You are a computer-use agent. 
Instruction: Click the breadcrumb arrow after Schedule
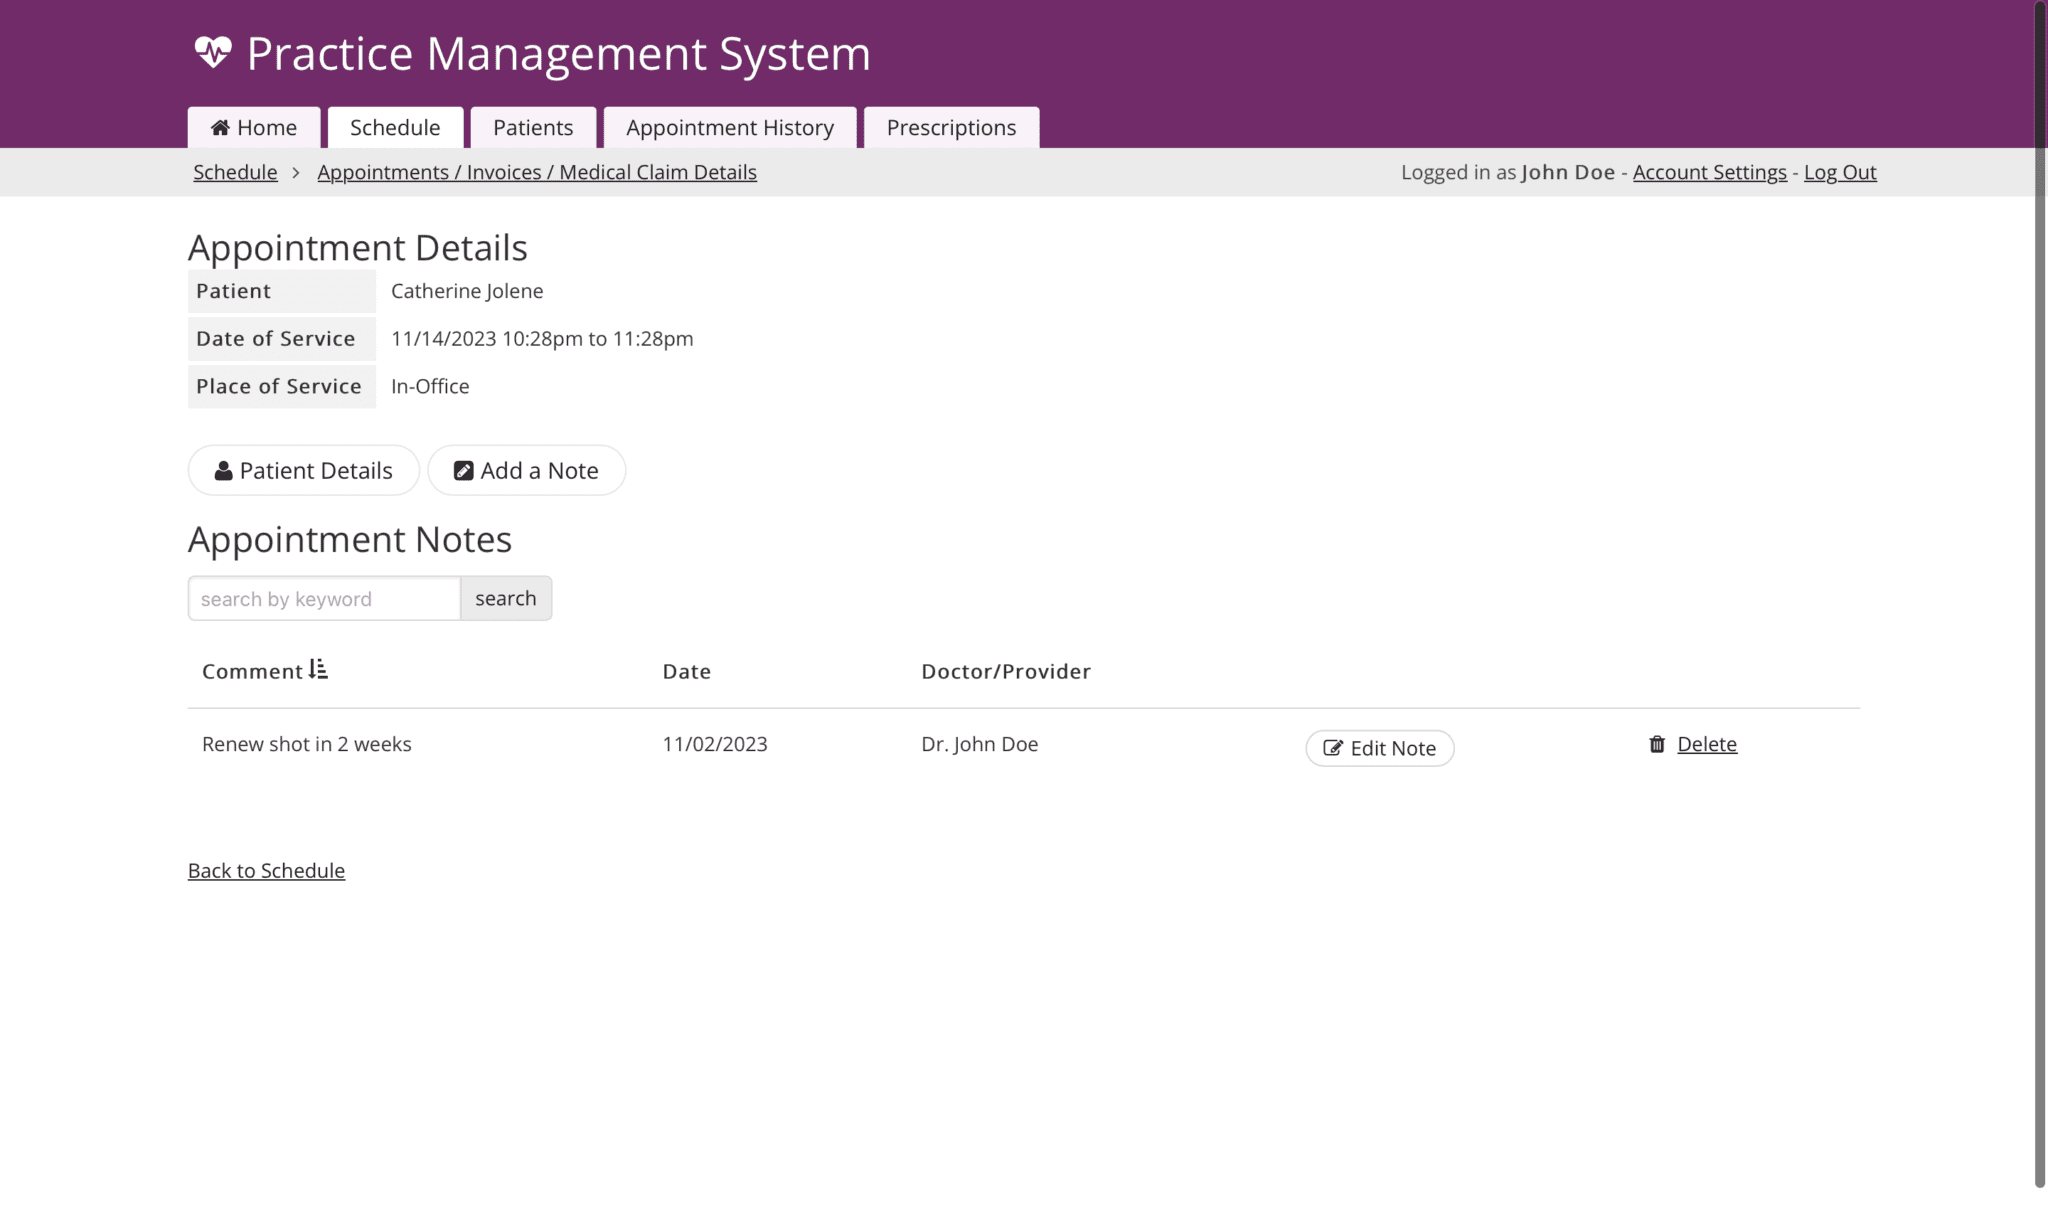pos(296,172)
